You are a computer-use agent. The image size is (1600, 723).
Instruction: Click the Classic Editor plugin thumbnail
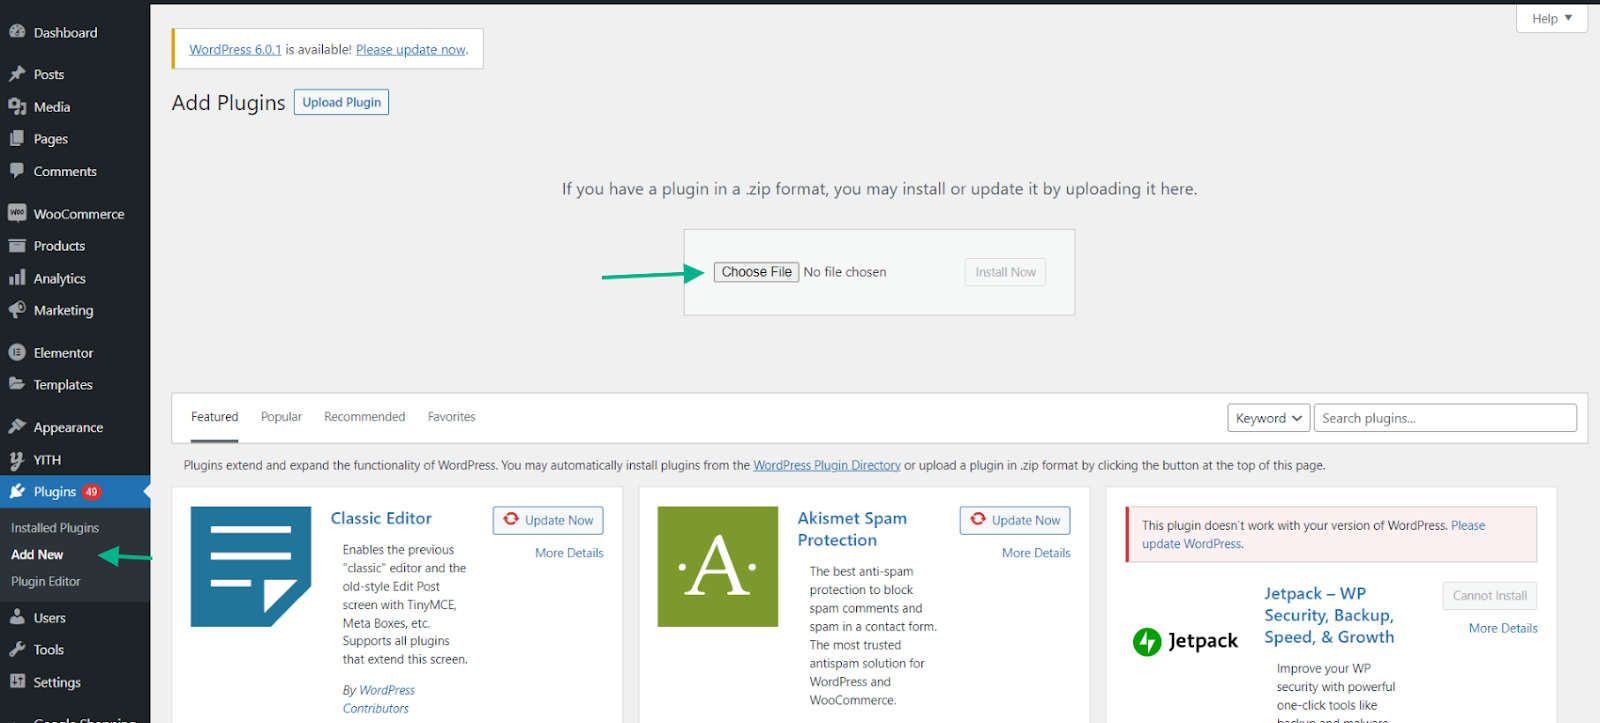coord(250,566)
